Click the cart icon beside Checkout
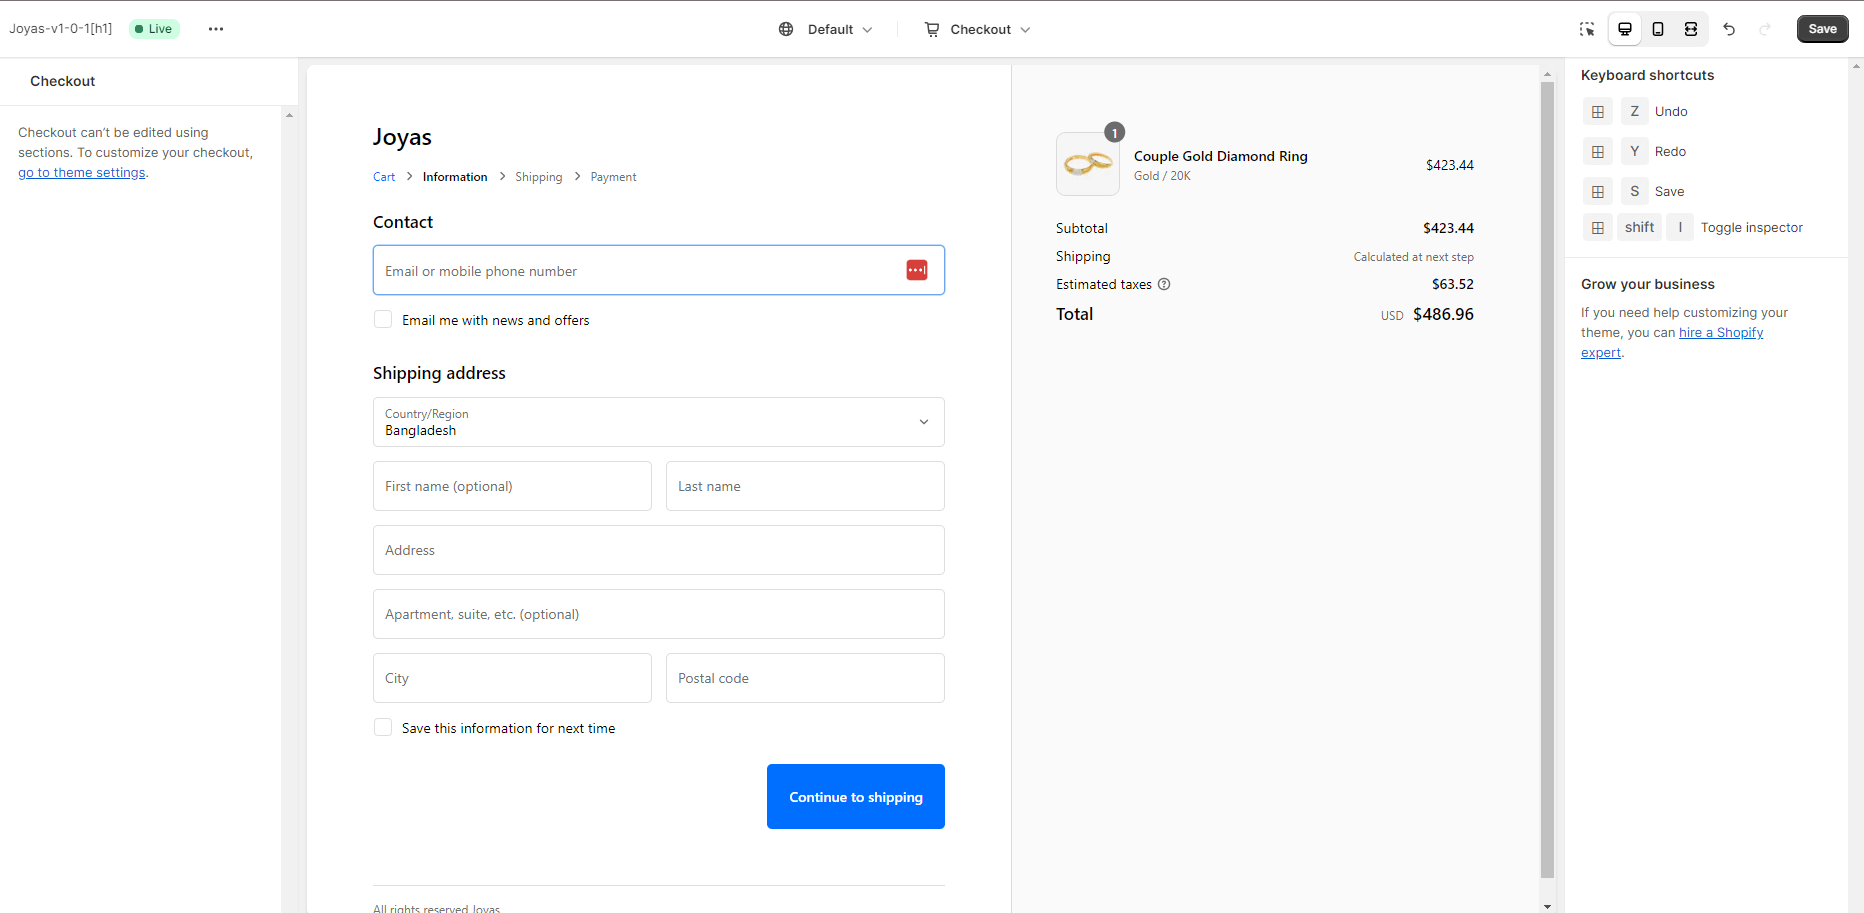The height and width of the screenshot is (913, 1864). pos(932,29)
